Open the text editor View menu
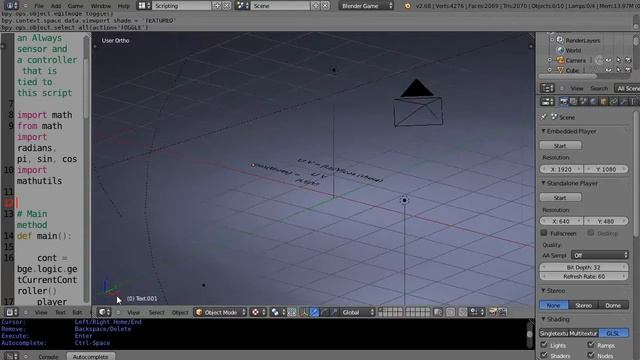Viewport: 640px width, 360px height. click(x=41, y=312)
